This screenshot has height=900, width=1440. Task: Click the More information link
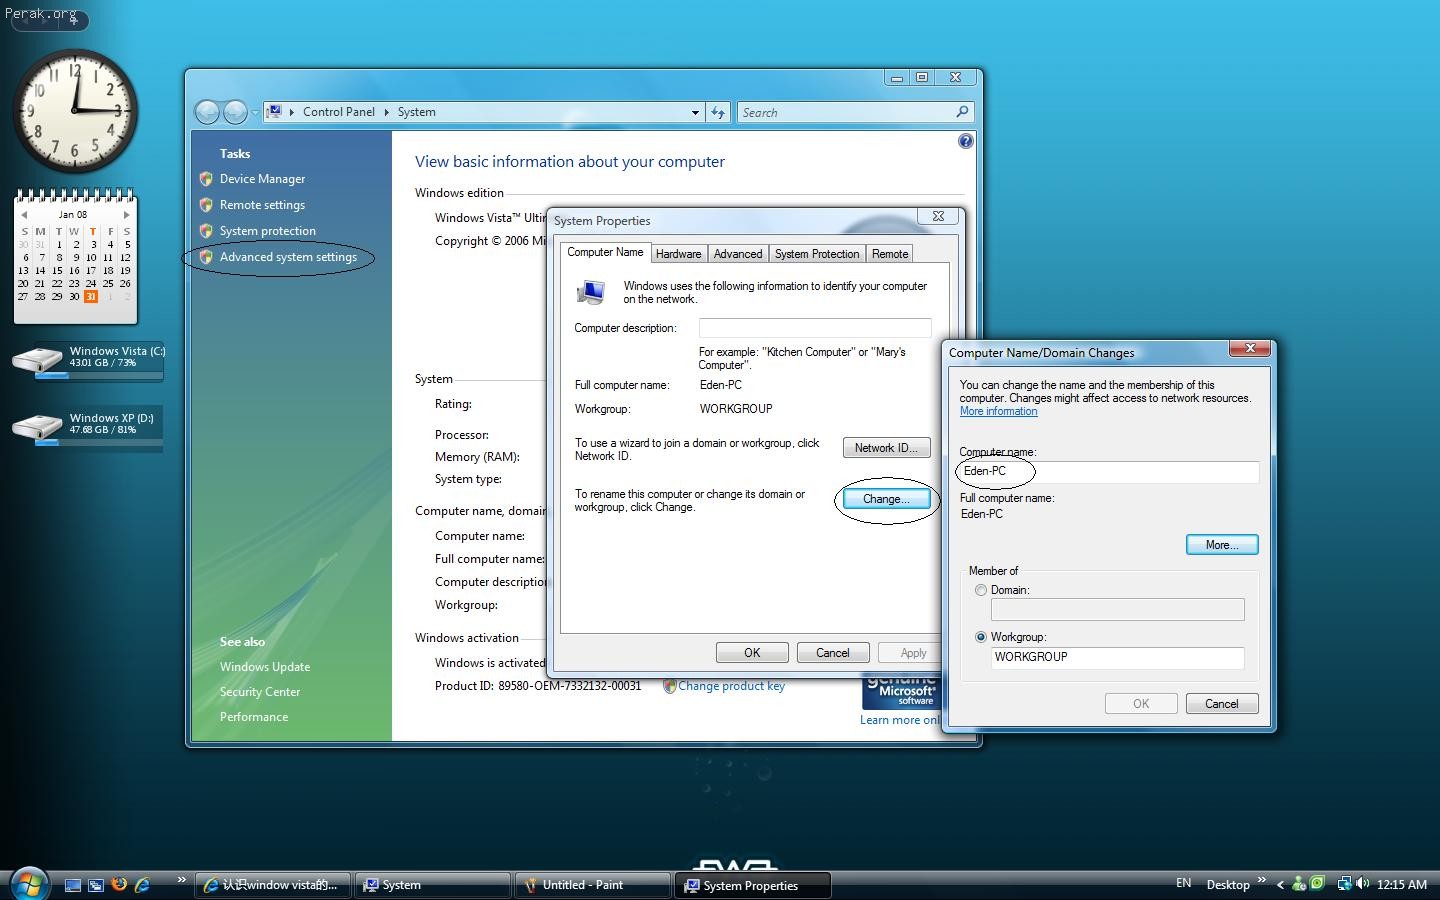pyautogui.click(x=998, y=411)
